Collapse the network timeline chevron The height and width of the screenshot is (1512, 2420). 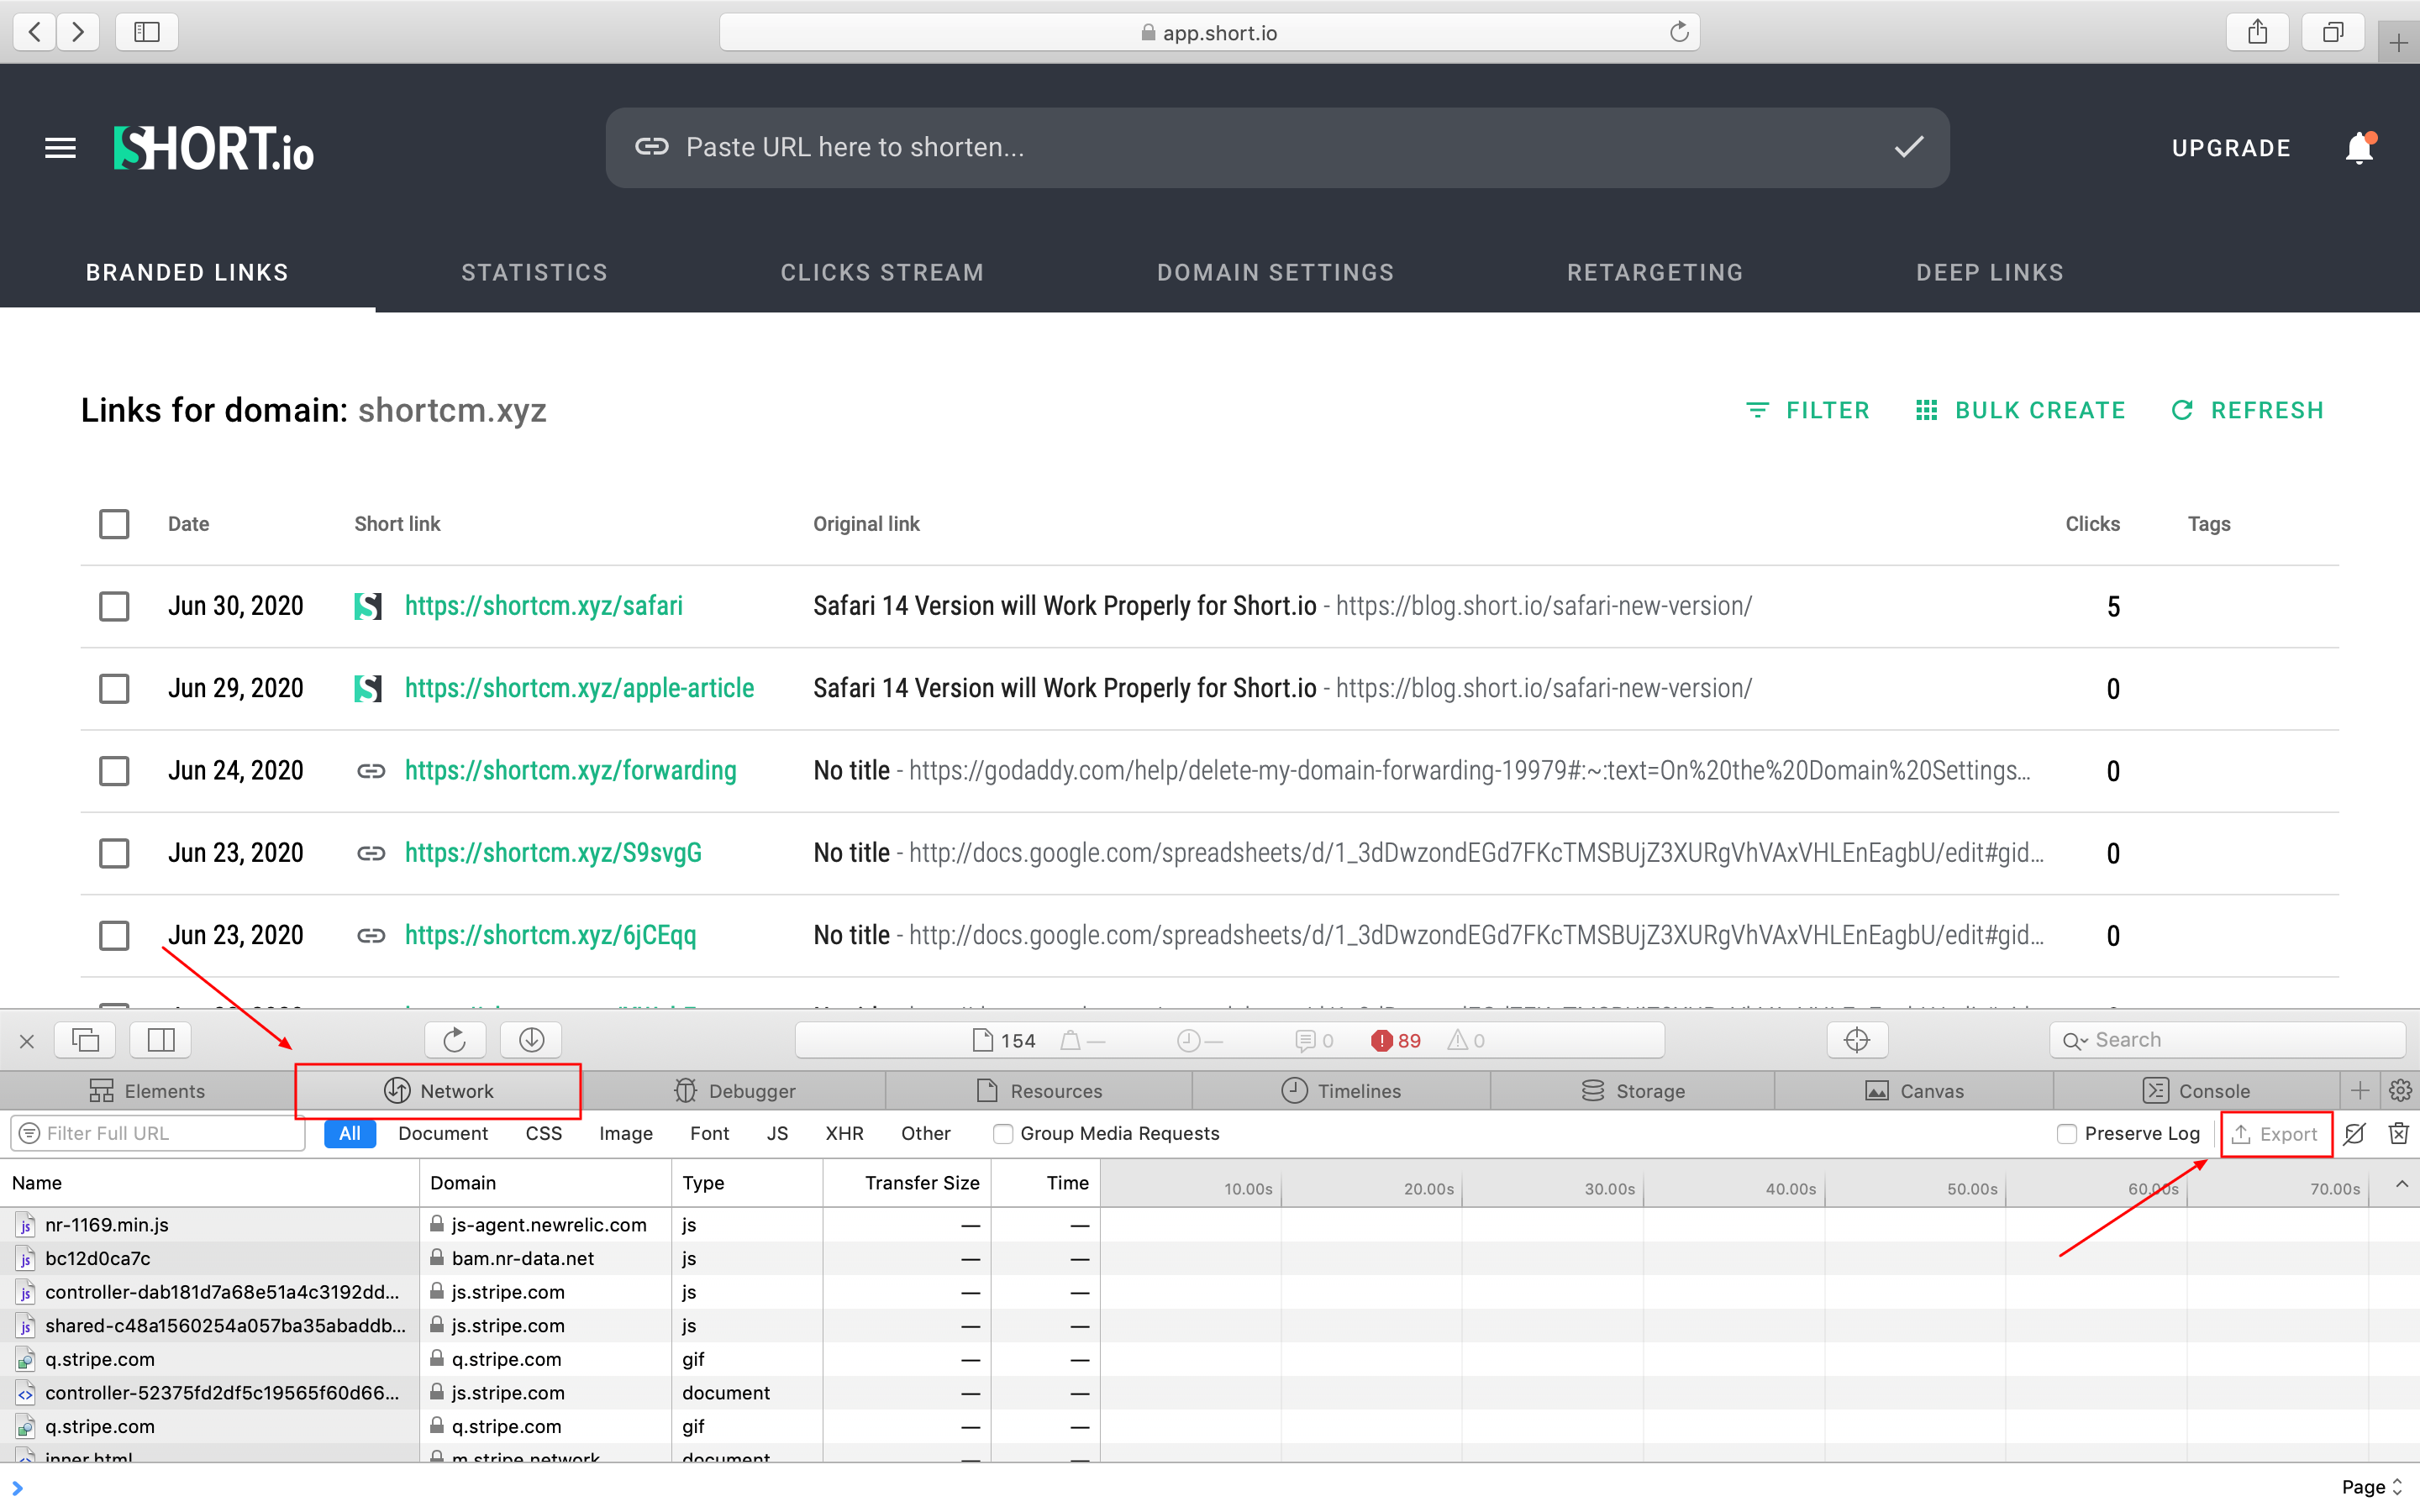tap(2401, 1184)
